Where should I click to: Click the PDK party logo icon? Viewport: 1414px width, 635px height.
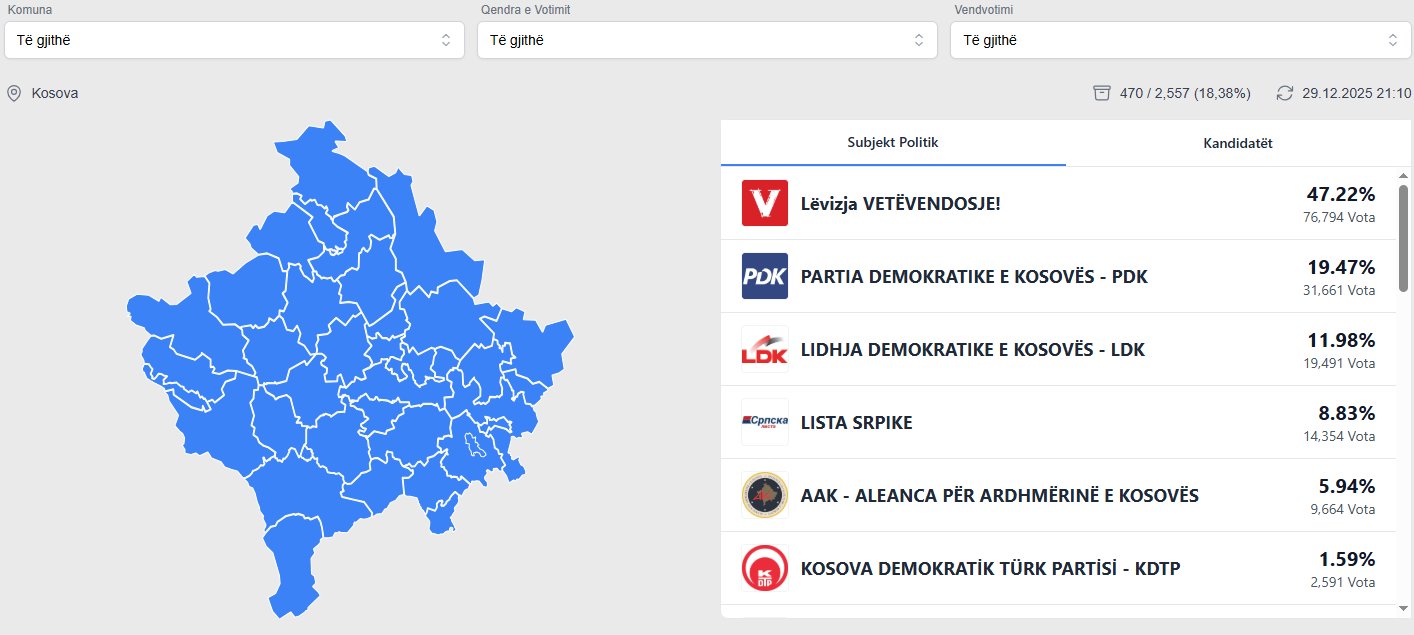765,276
